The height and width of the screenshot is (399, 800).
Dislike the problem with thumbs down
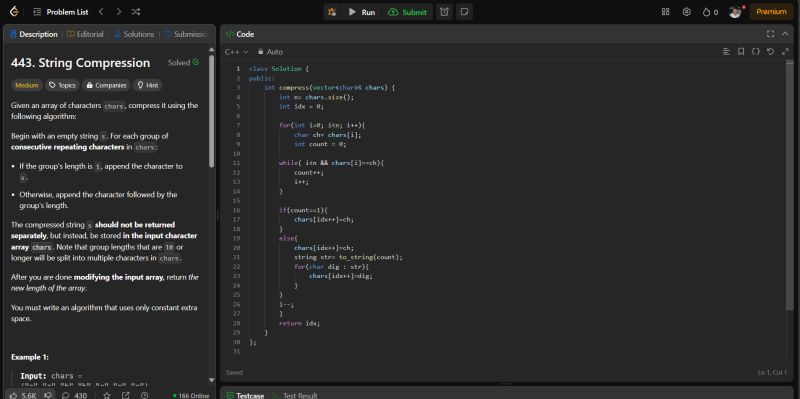click(x=48, y=395)
